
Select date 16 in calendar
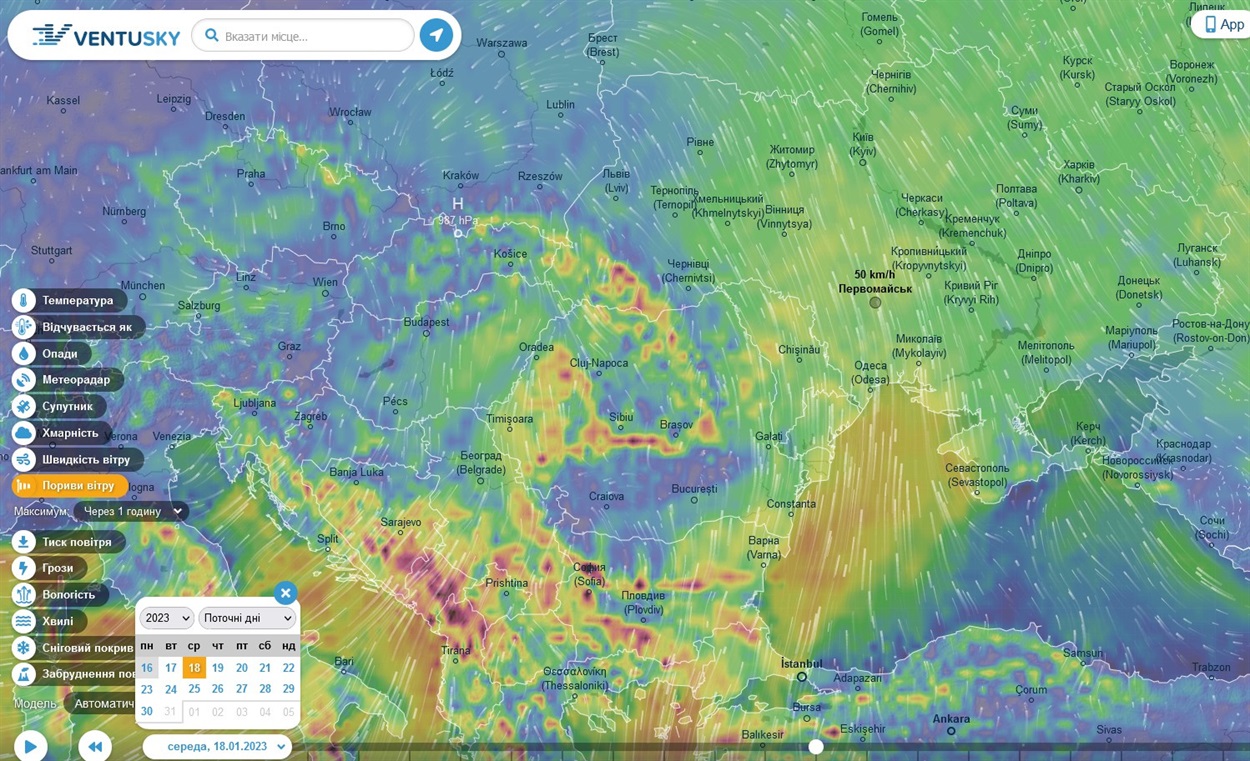tap(147, 668)
